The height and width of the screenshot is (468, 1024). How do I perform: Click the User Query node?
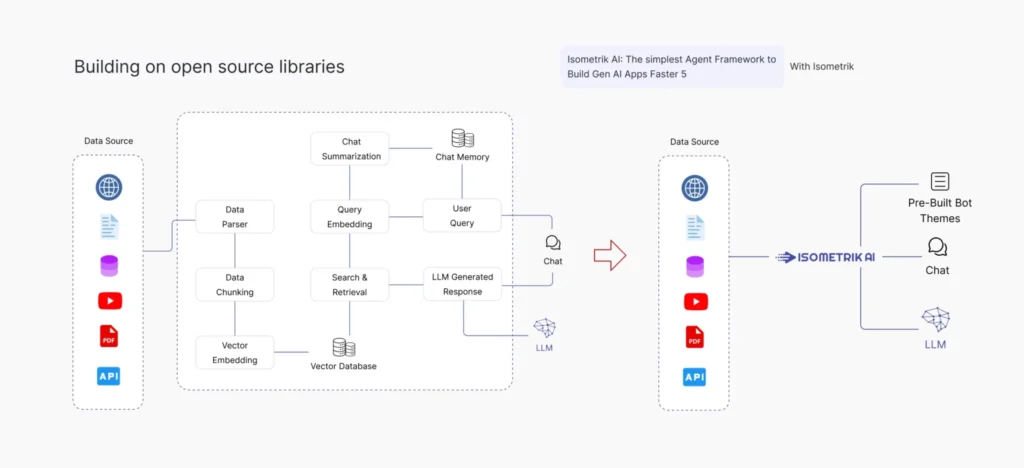click(461, 215)
